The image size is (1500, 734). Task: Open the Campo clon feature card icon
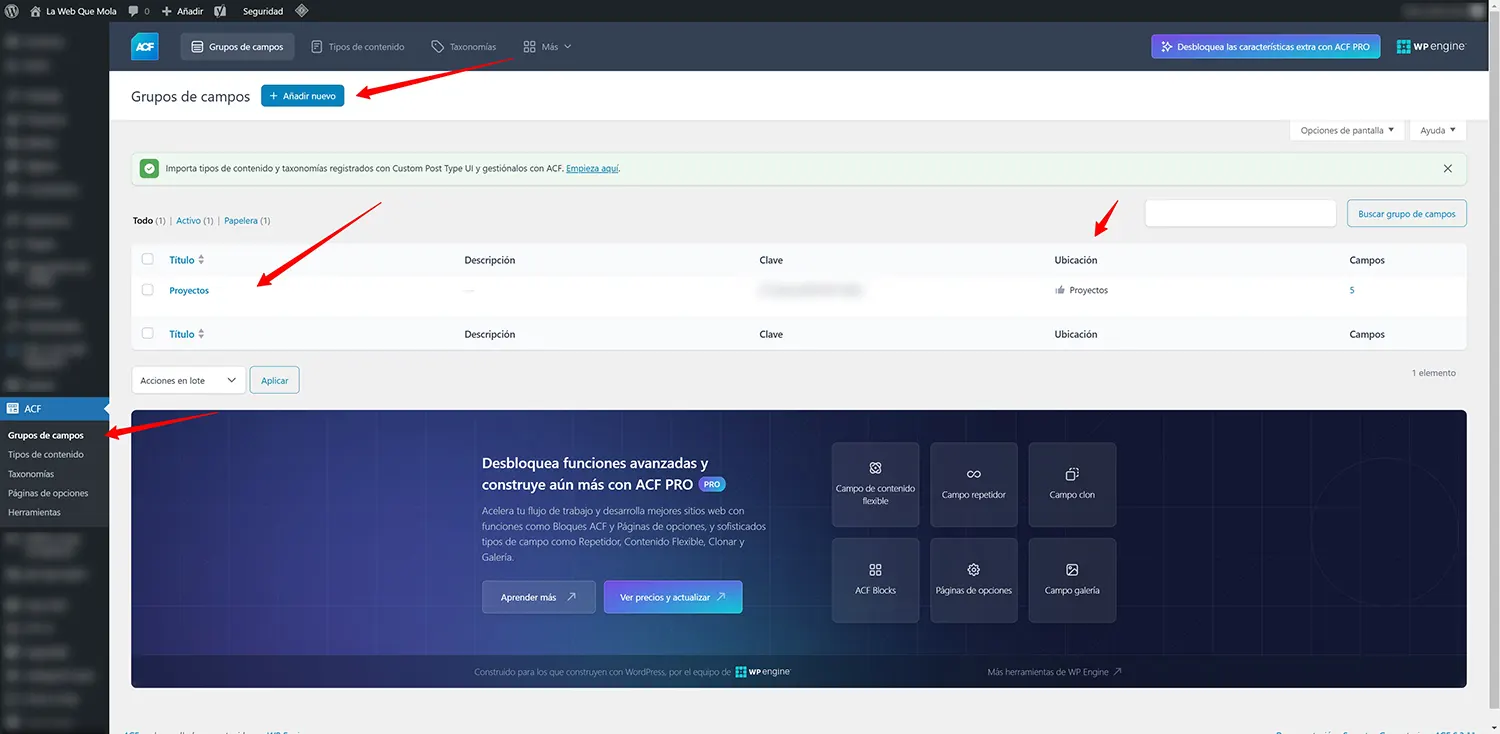click(1071, 473)
